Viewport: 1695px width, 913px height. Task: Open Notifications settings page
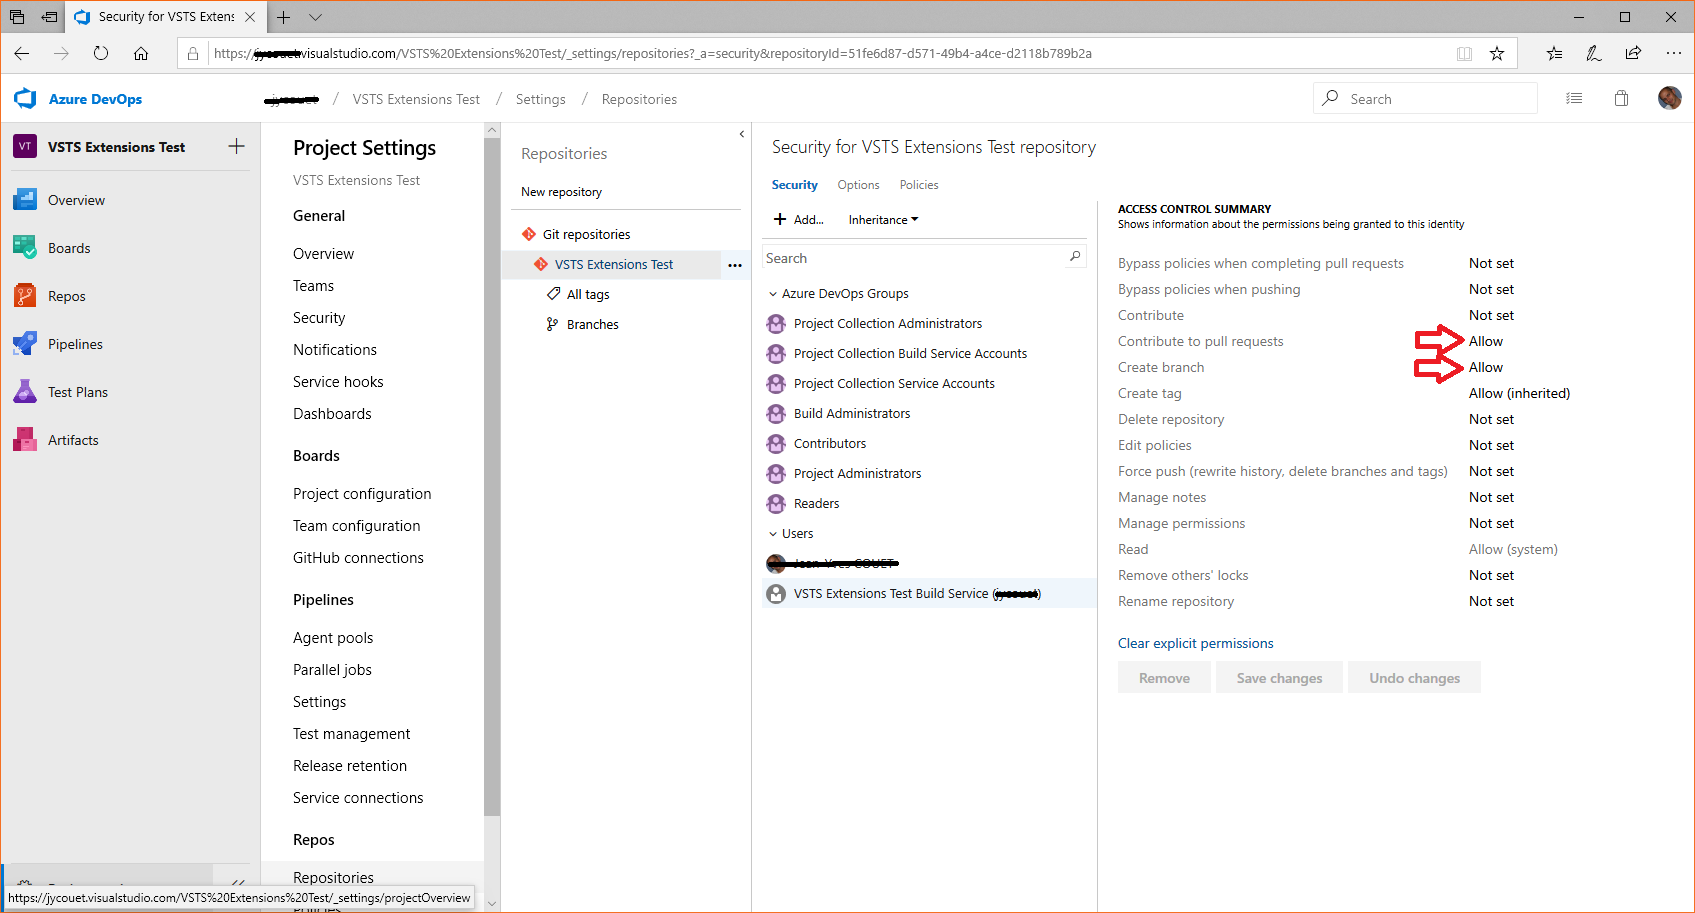pyautogui.click(x=335, y=350)
